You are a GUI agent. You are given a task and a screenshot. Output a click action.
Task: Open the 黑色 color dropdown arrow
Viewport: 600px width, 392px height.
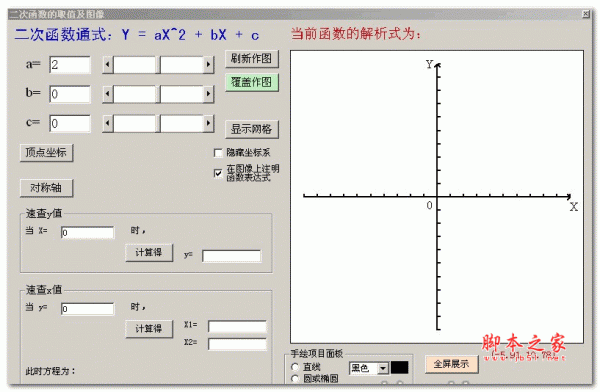point(383,368)
